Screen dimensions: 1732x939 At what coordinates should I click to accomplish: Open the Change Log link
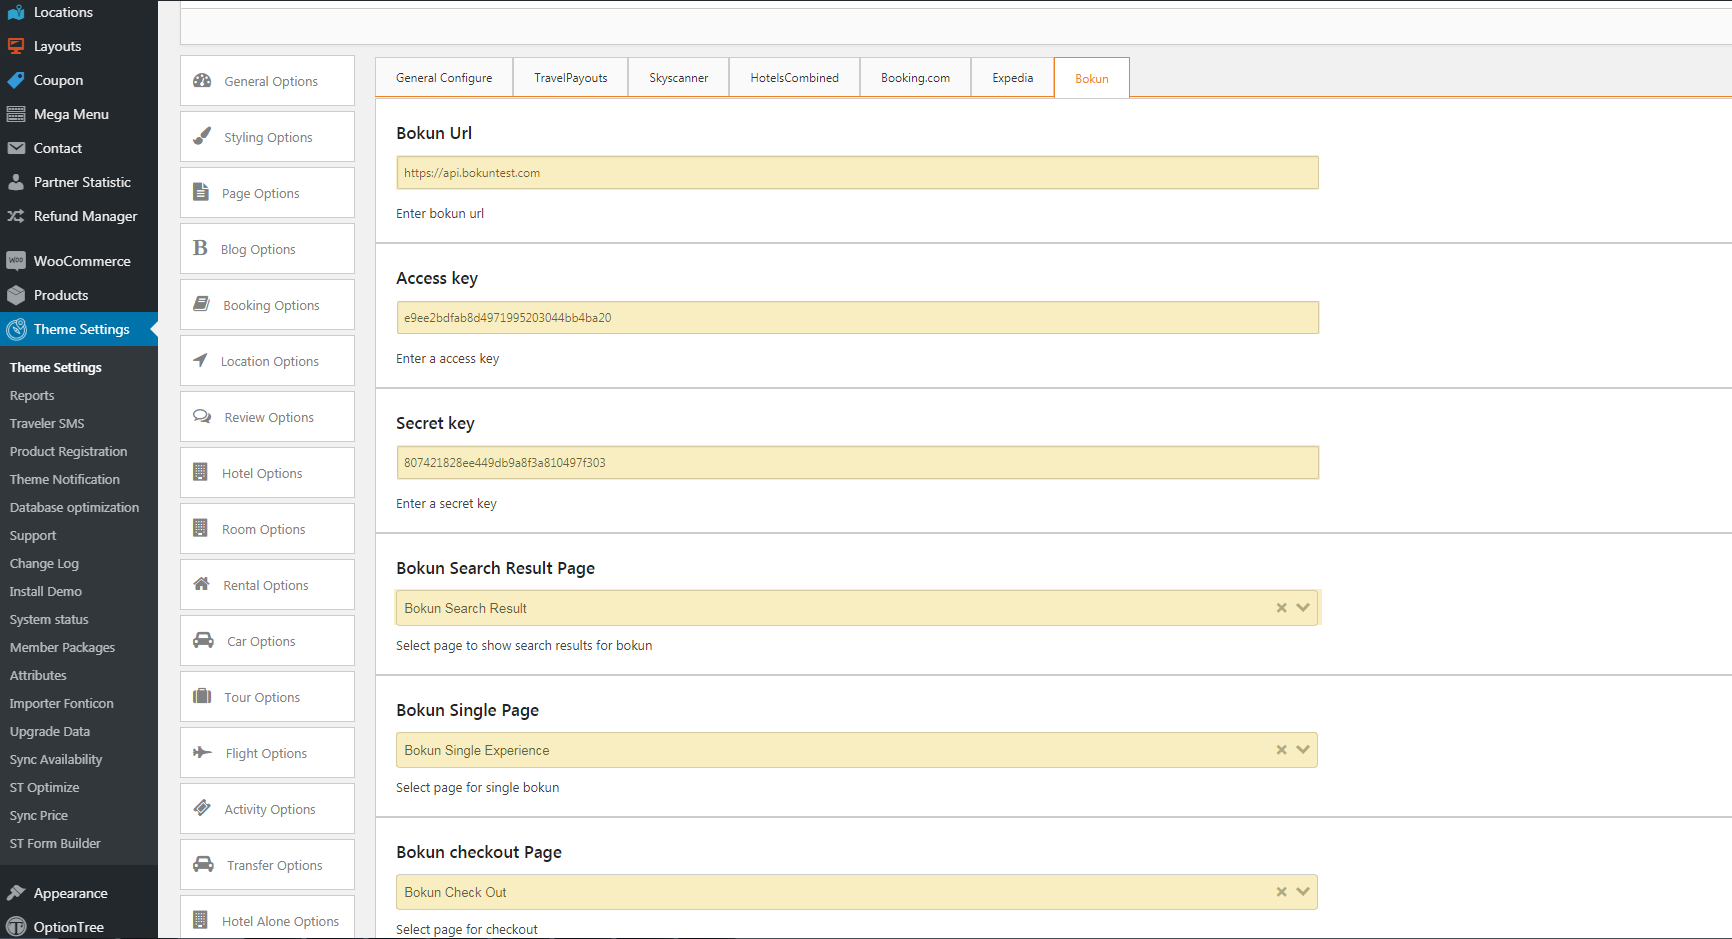[44, 564]
